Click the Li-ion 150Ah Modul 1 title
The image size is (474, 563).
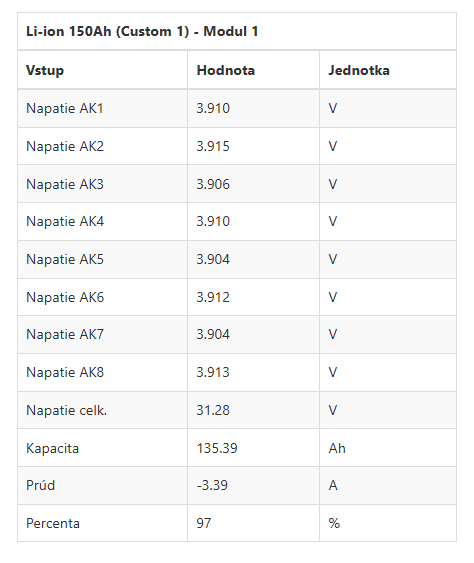coord(142,32)
